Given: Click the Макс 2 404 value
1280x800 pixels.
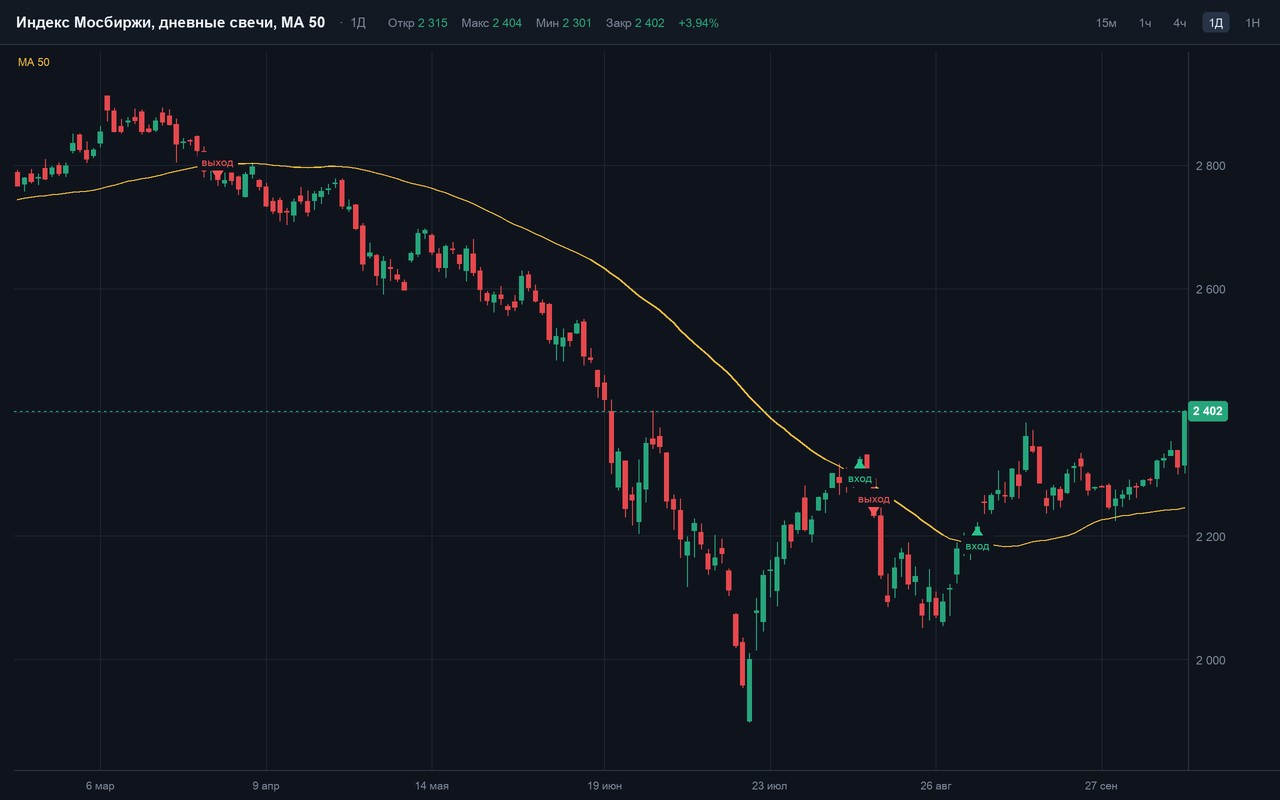Looking at the screenshot, I should point(491,23).
